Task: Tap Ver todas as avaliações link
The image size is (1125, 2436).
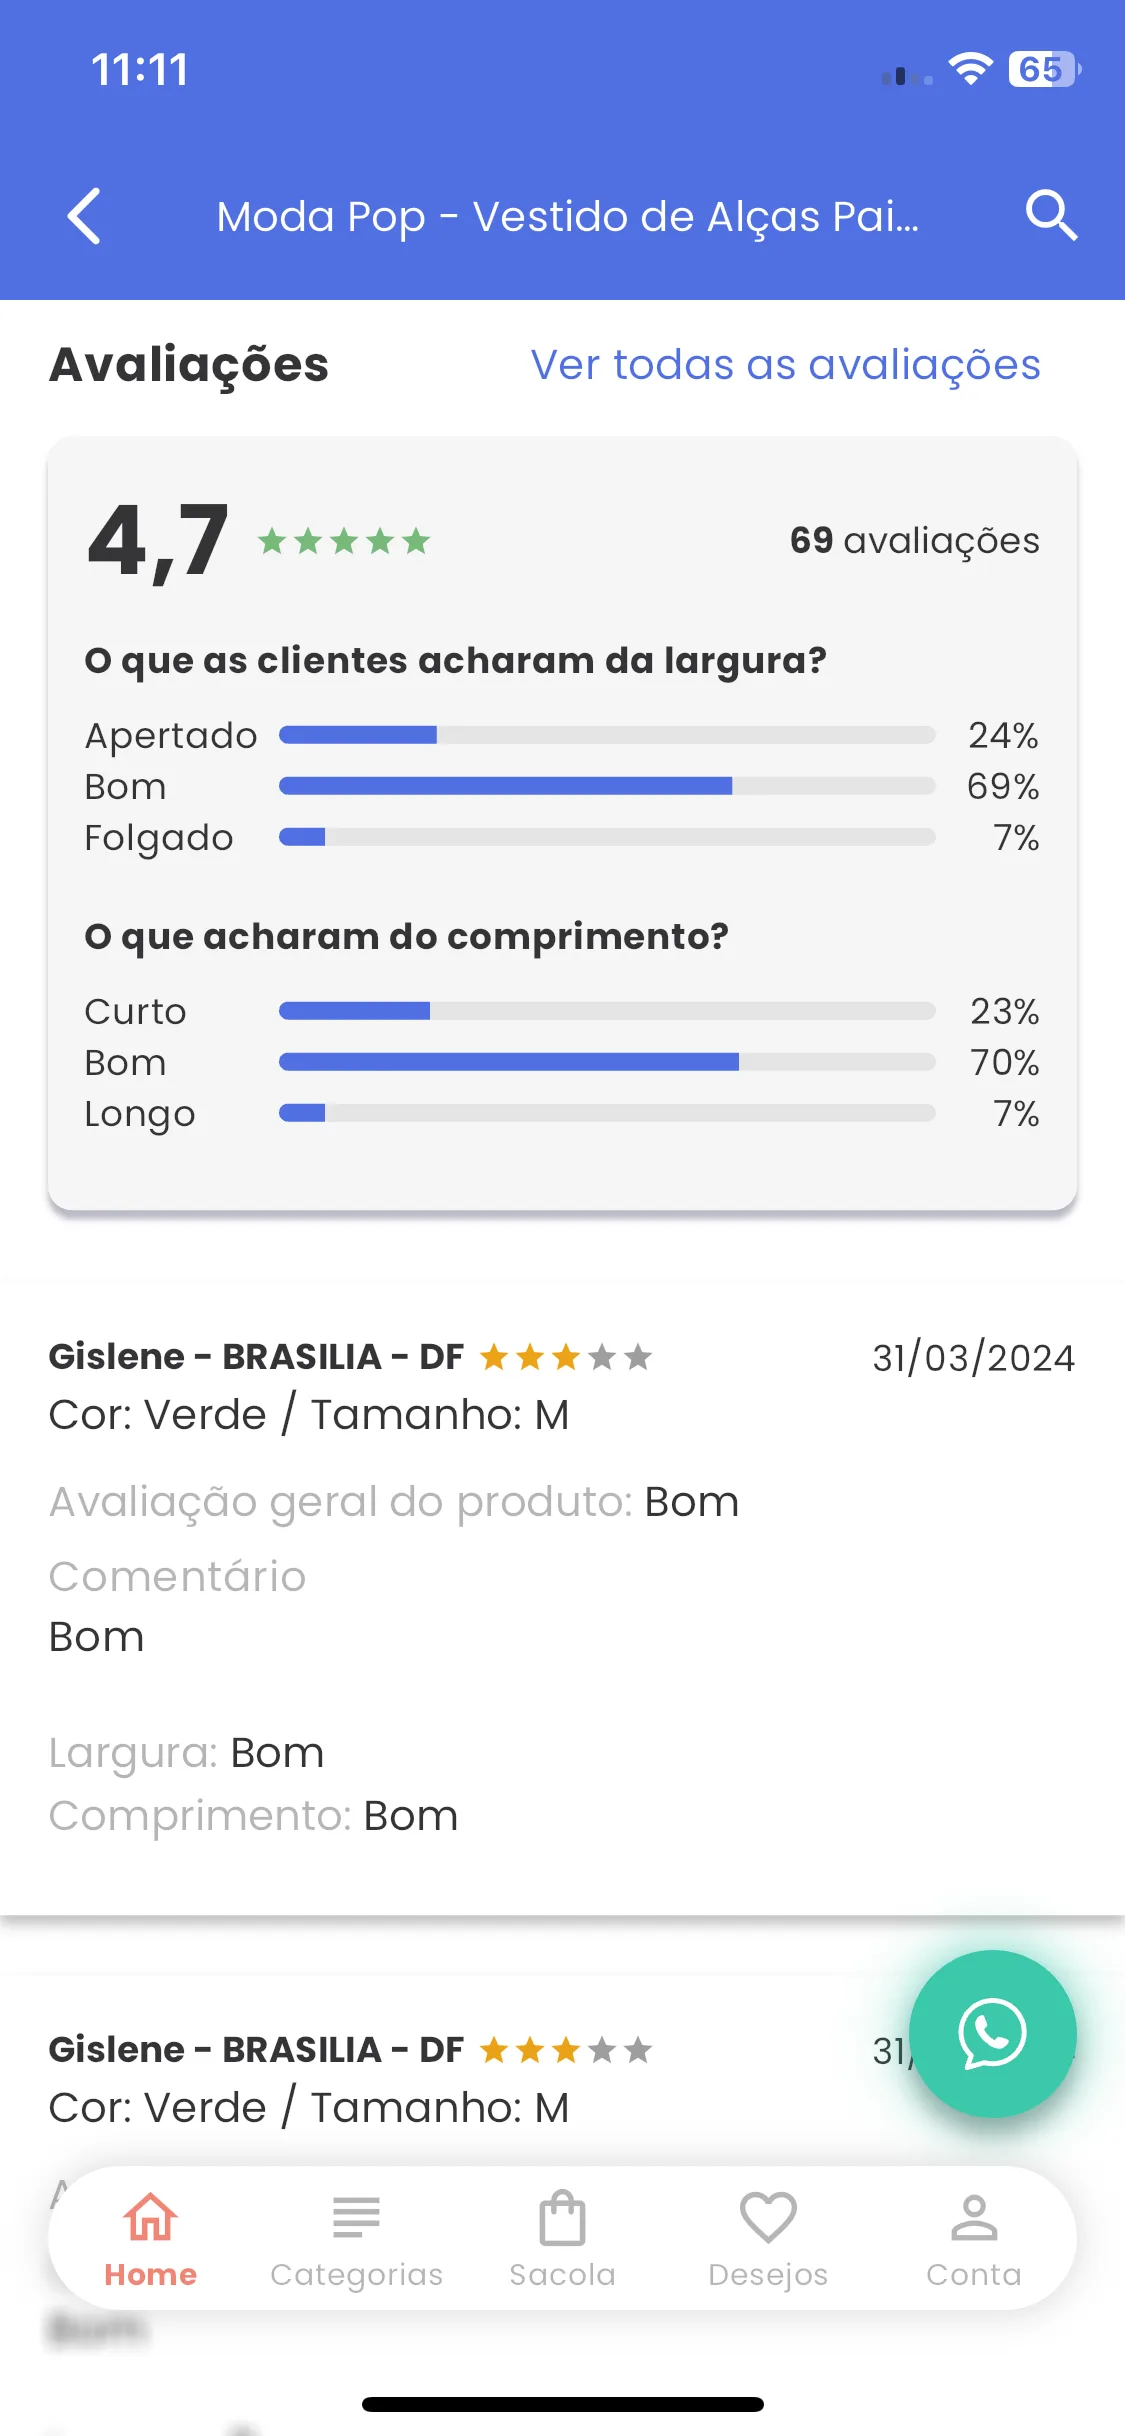Action: [x=786, y=365]
